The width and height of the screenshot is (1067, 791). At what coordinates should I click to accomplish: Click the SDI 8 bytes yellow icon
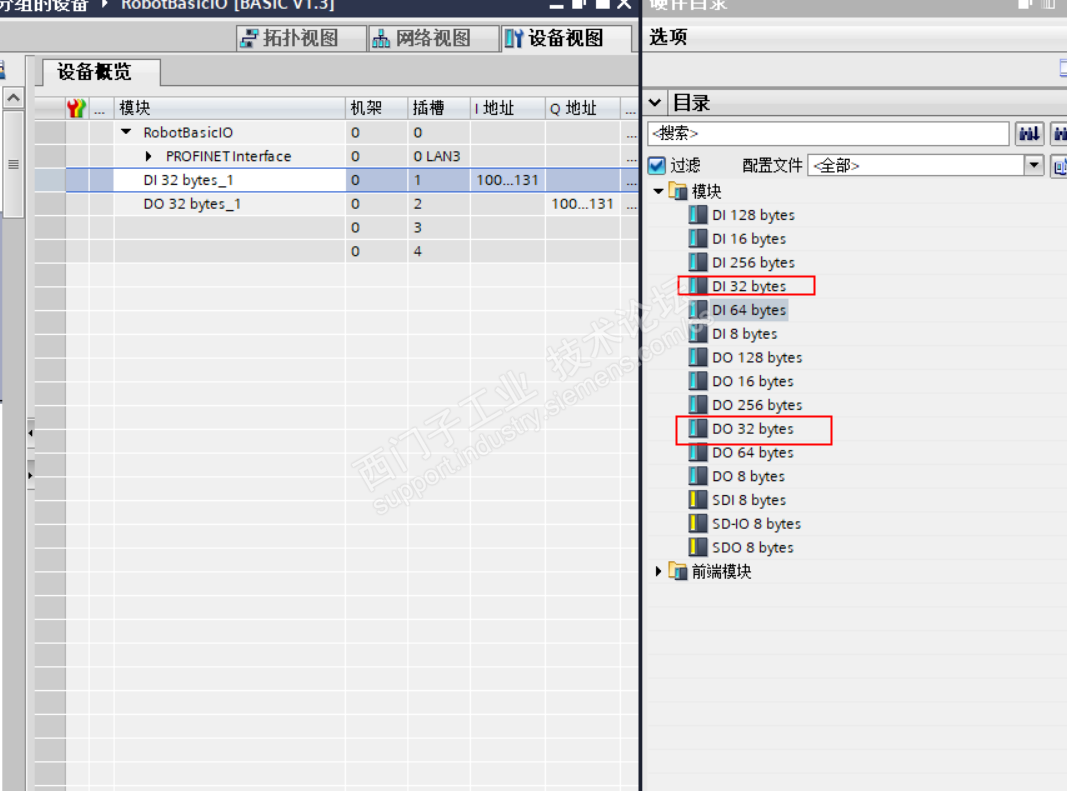pos(697,500)
